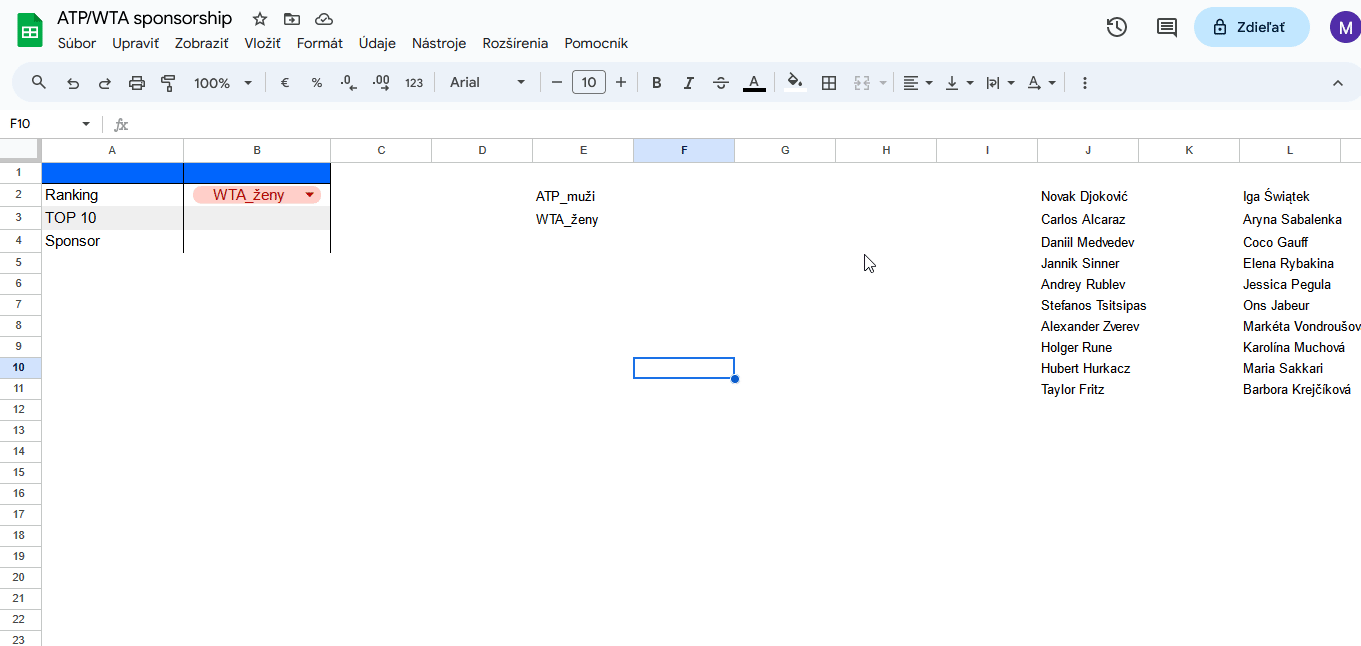This screenshot has width=1361, height=646.
Task: Select the TOP 10 cell
Action: (x=112, y=218)
